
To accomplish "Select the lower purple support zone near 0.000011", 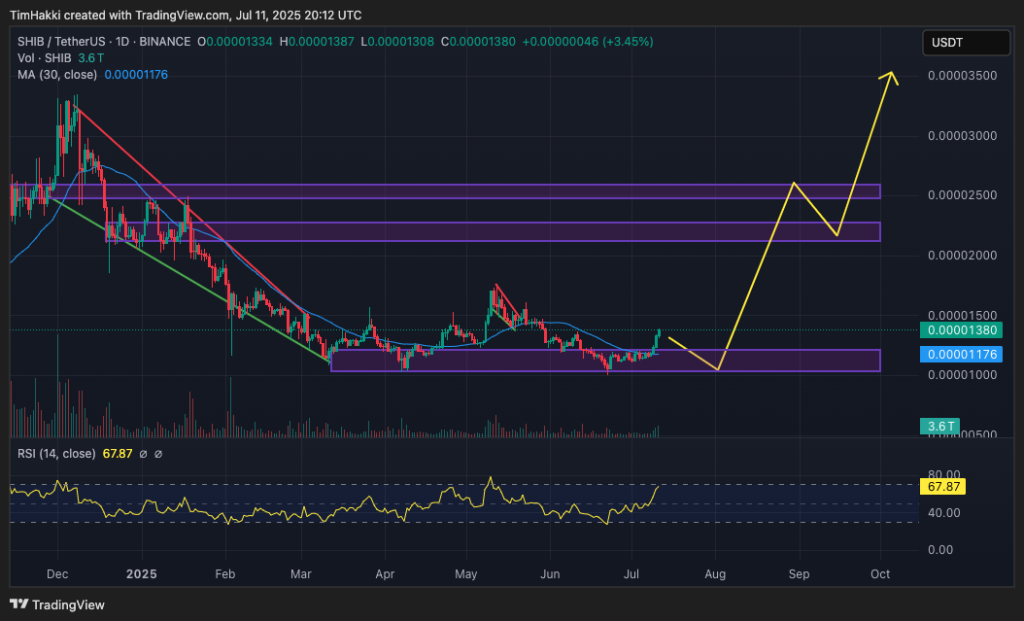I will (x=604, y=361).
